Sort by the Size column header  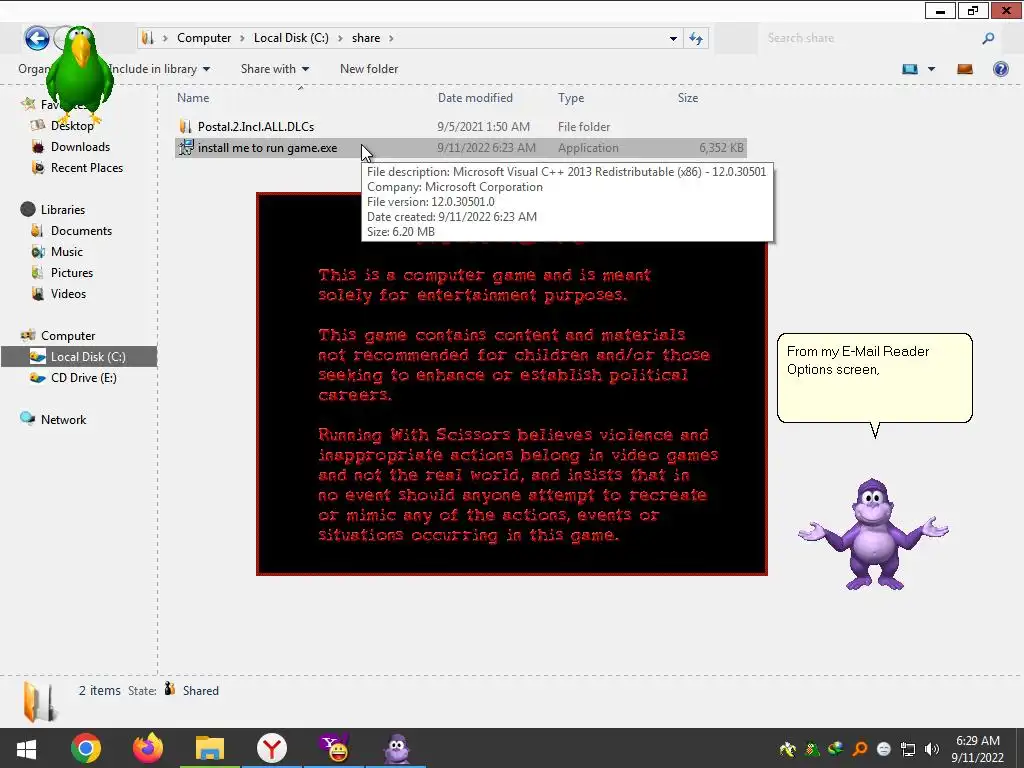tap(688, 98)
